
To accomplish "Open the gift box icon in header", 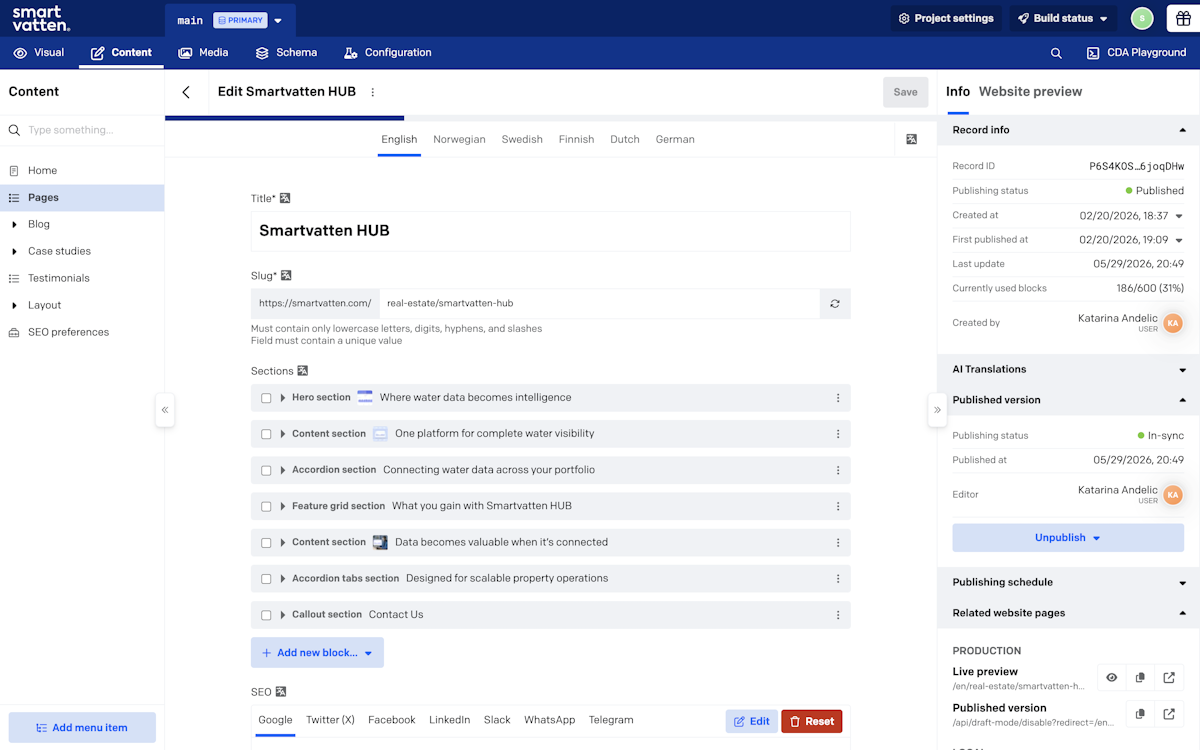I will coord(1183,18).
